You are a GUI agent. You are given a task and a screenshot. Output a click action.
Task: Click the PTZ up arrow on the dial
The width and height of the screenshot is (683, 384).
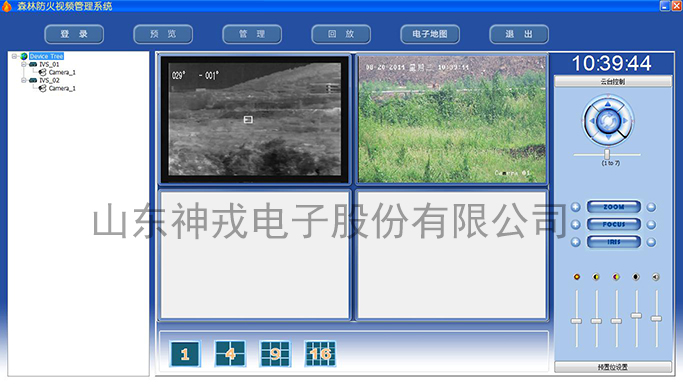coord(608,104)
